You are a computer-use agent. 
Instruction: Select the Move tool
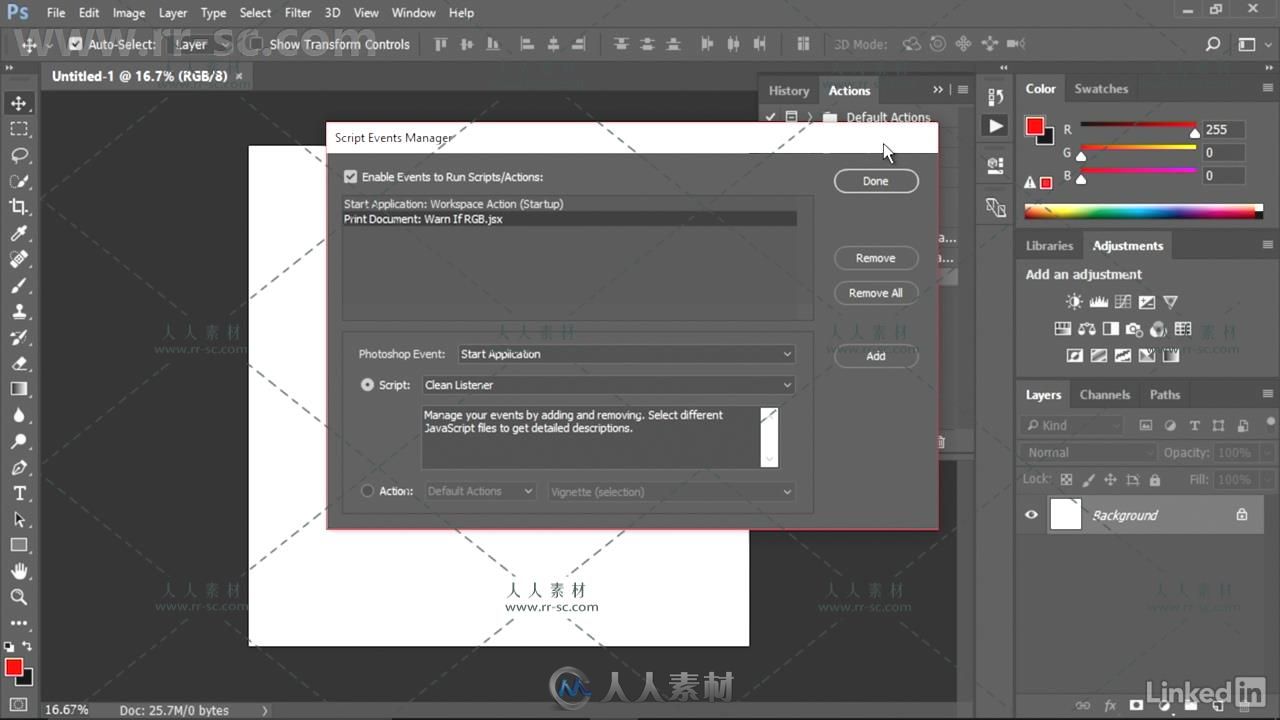19,103
